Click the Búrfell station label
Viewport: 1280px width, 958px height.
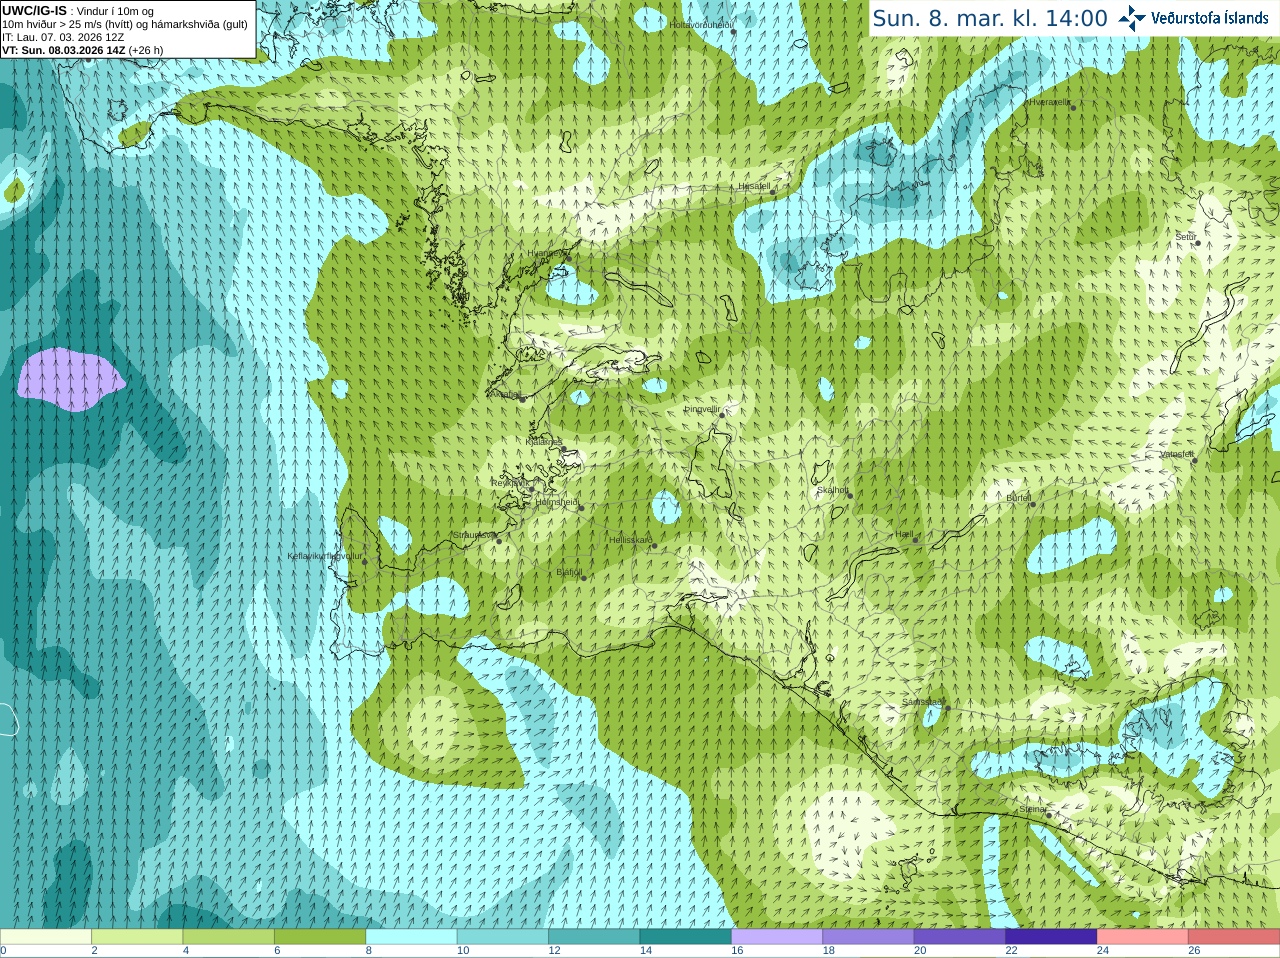click(1018, 497)
